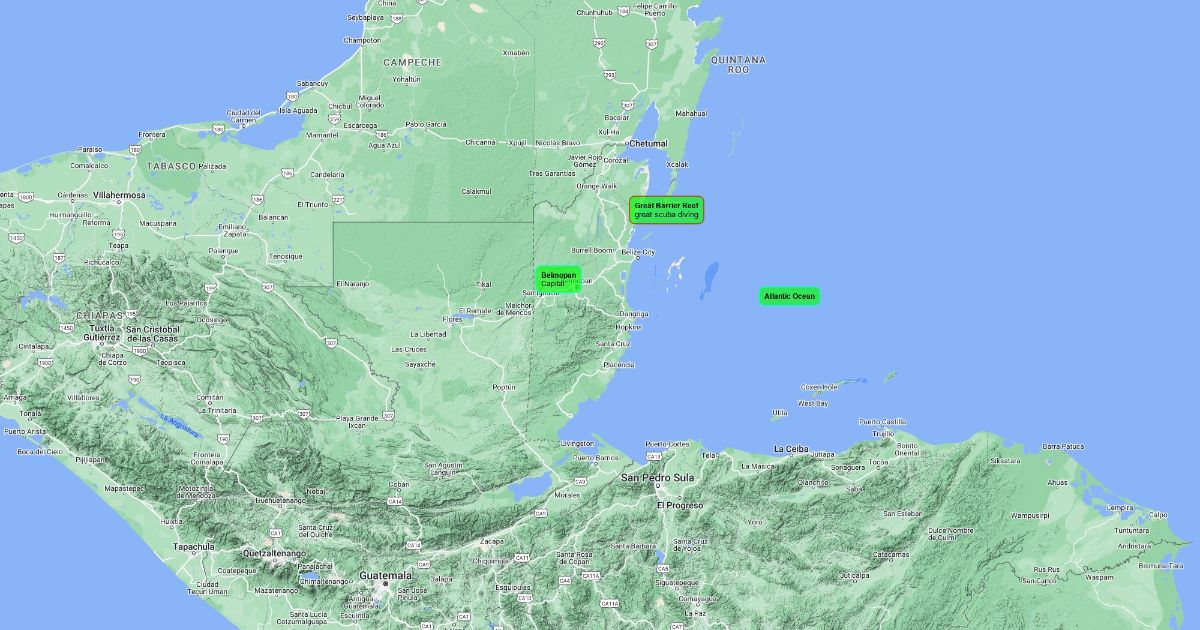Screen dimensions: 1200x630
Task: Select the QUINTANA ROO state label
Action: (738, 65)
